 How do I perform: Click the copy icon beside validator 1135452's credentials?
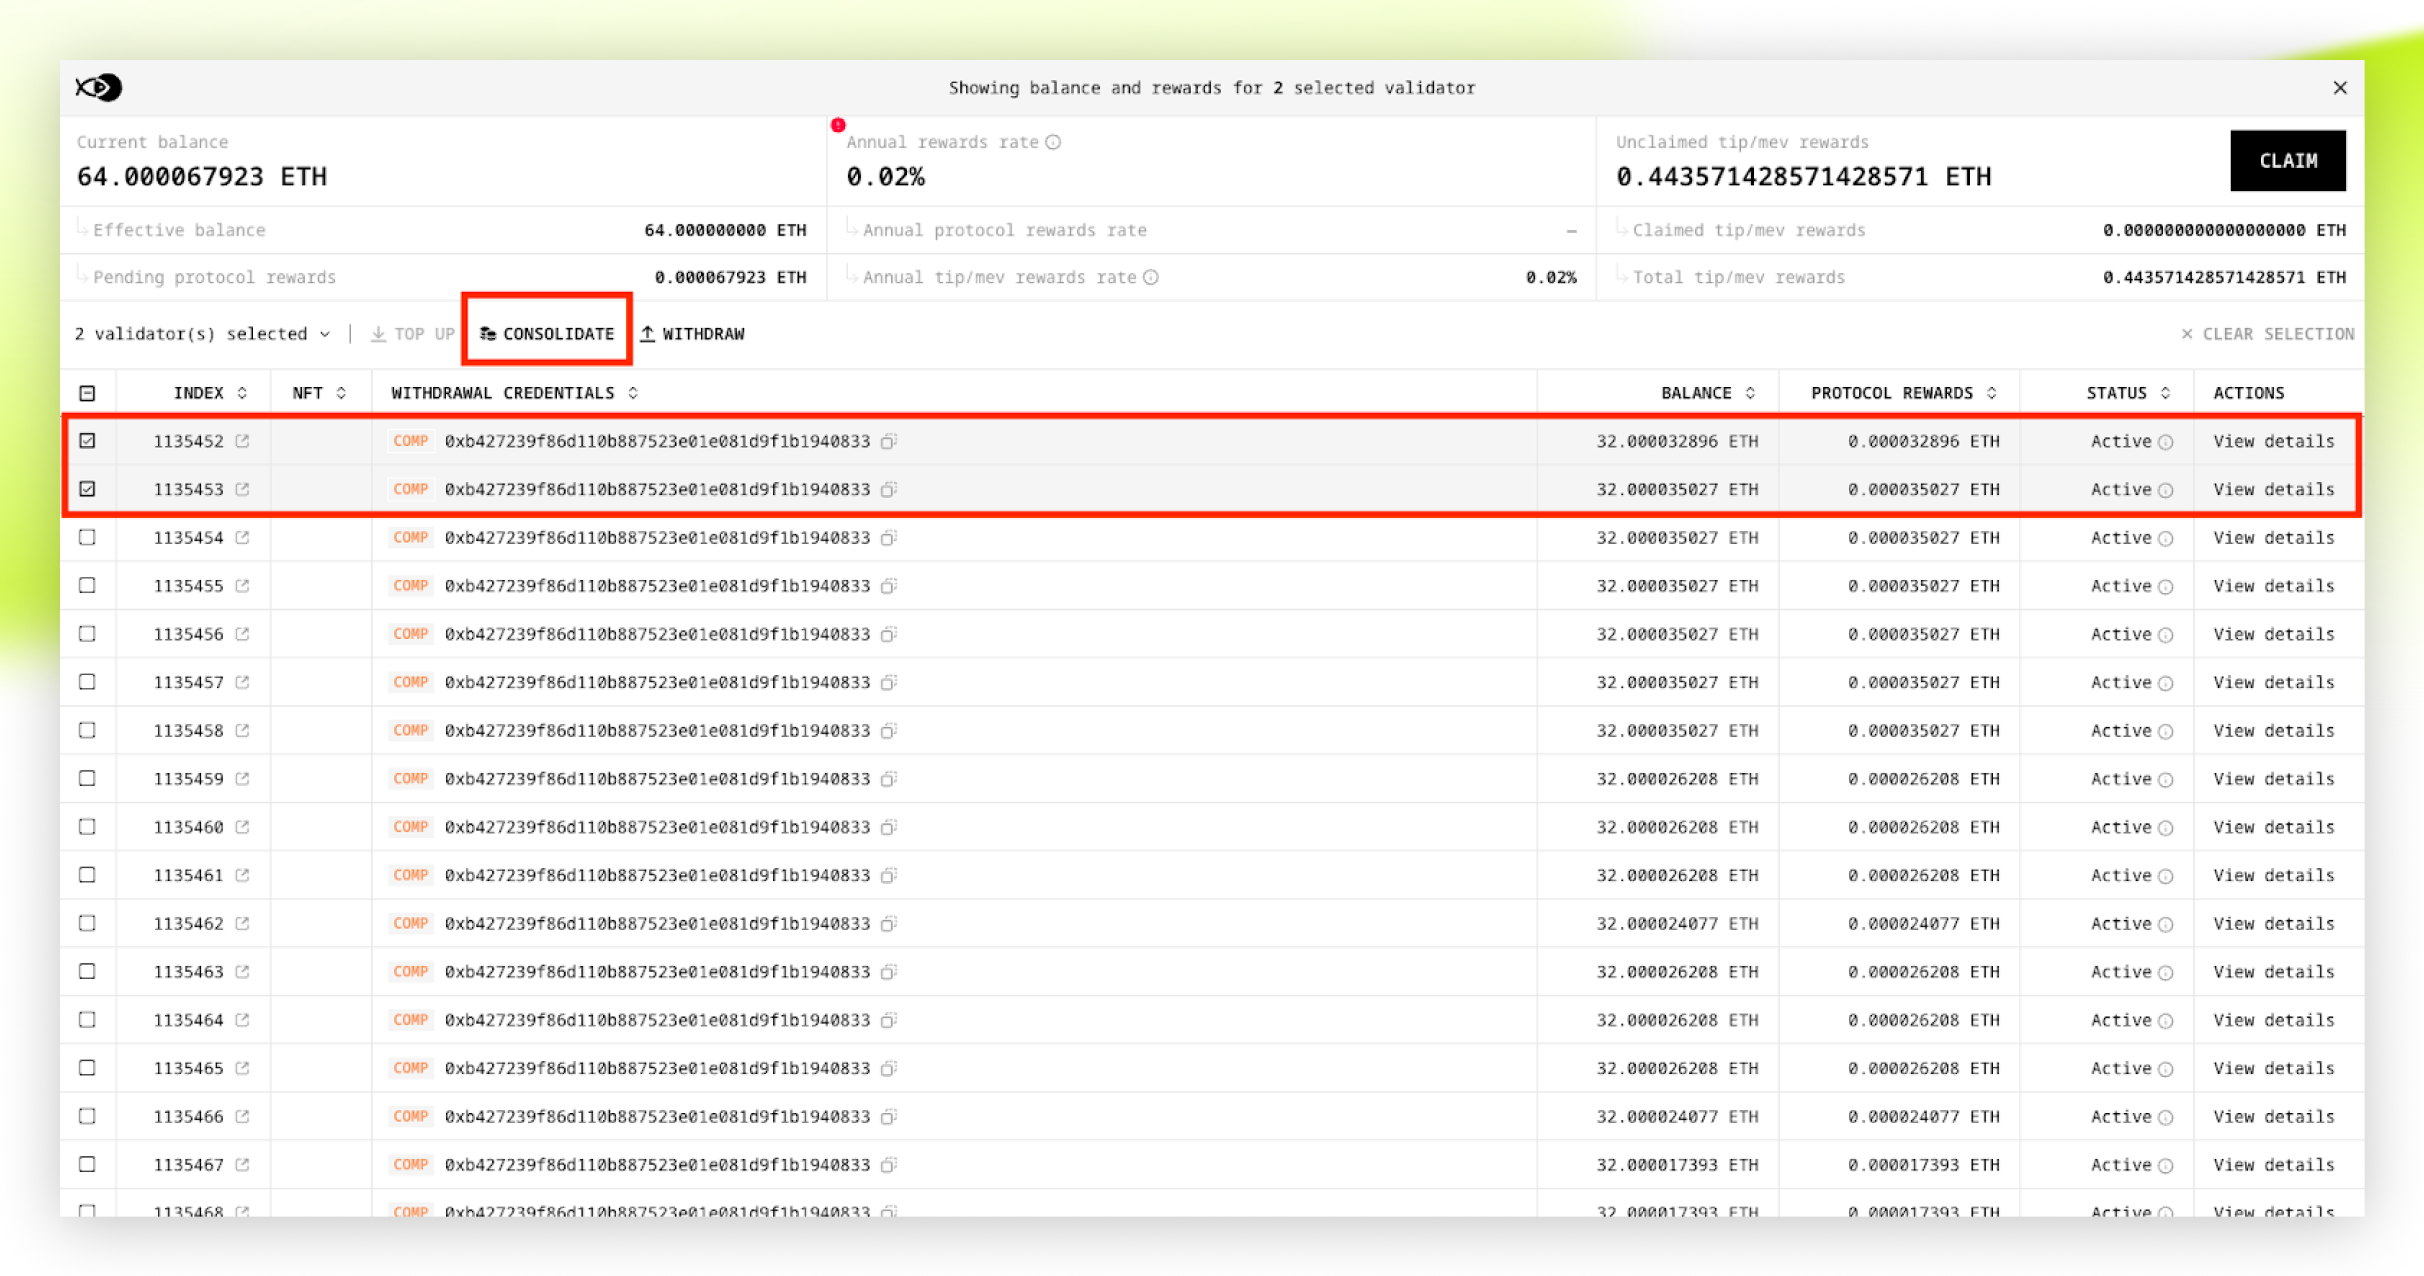coord(888,440)
